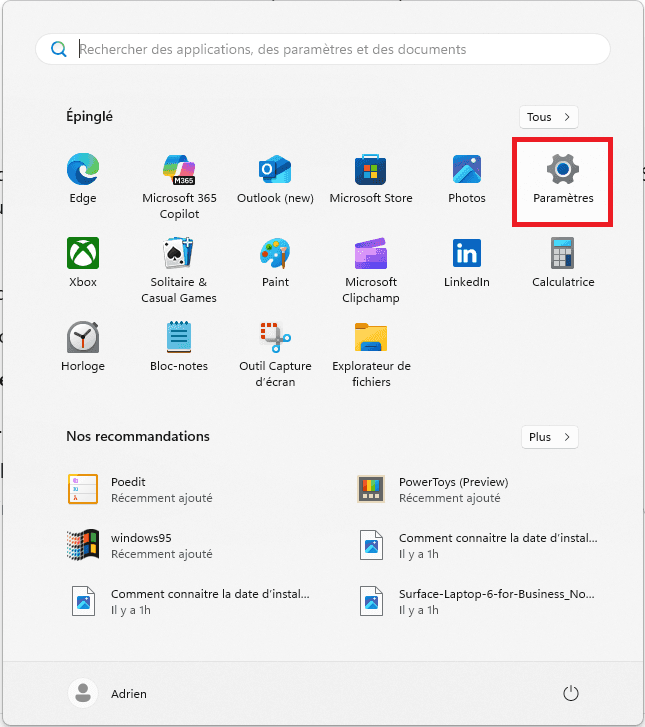Launch Bloc-notes notepad

179,337
